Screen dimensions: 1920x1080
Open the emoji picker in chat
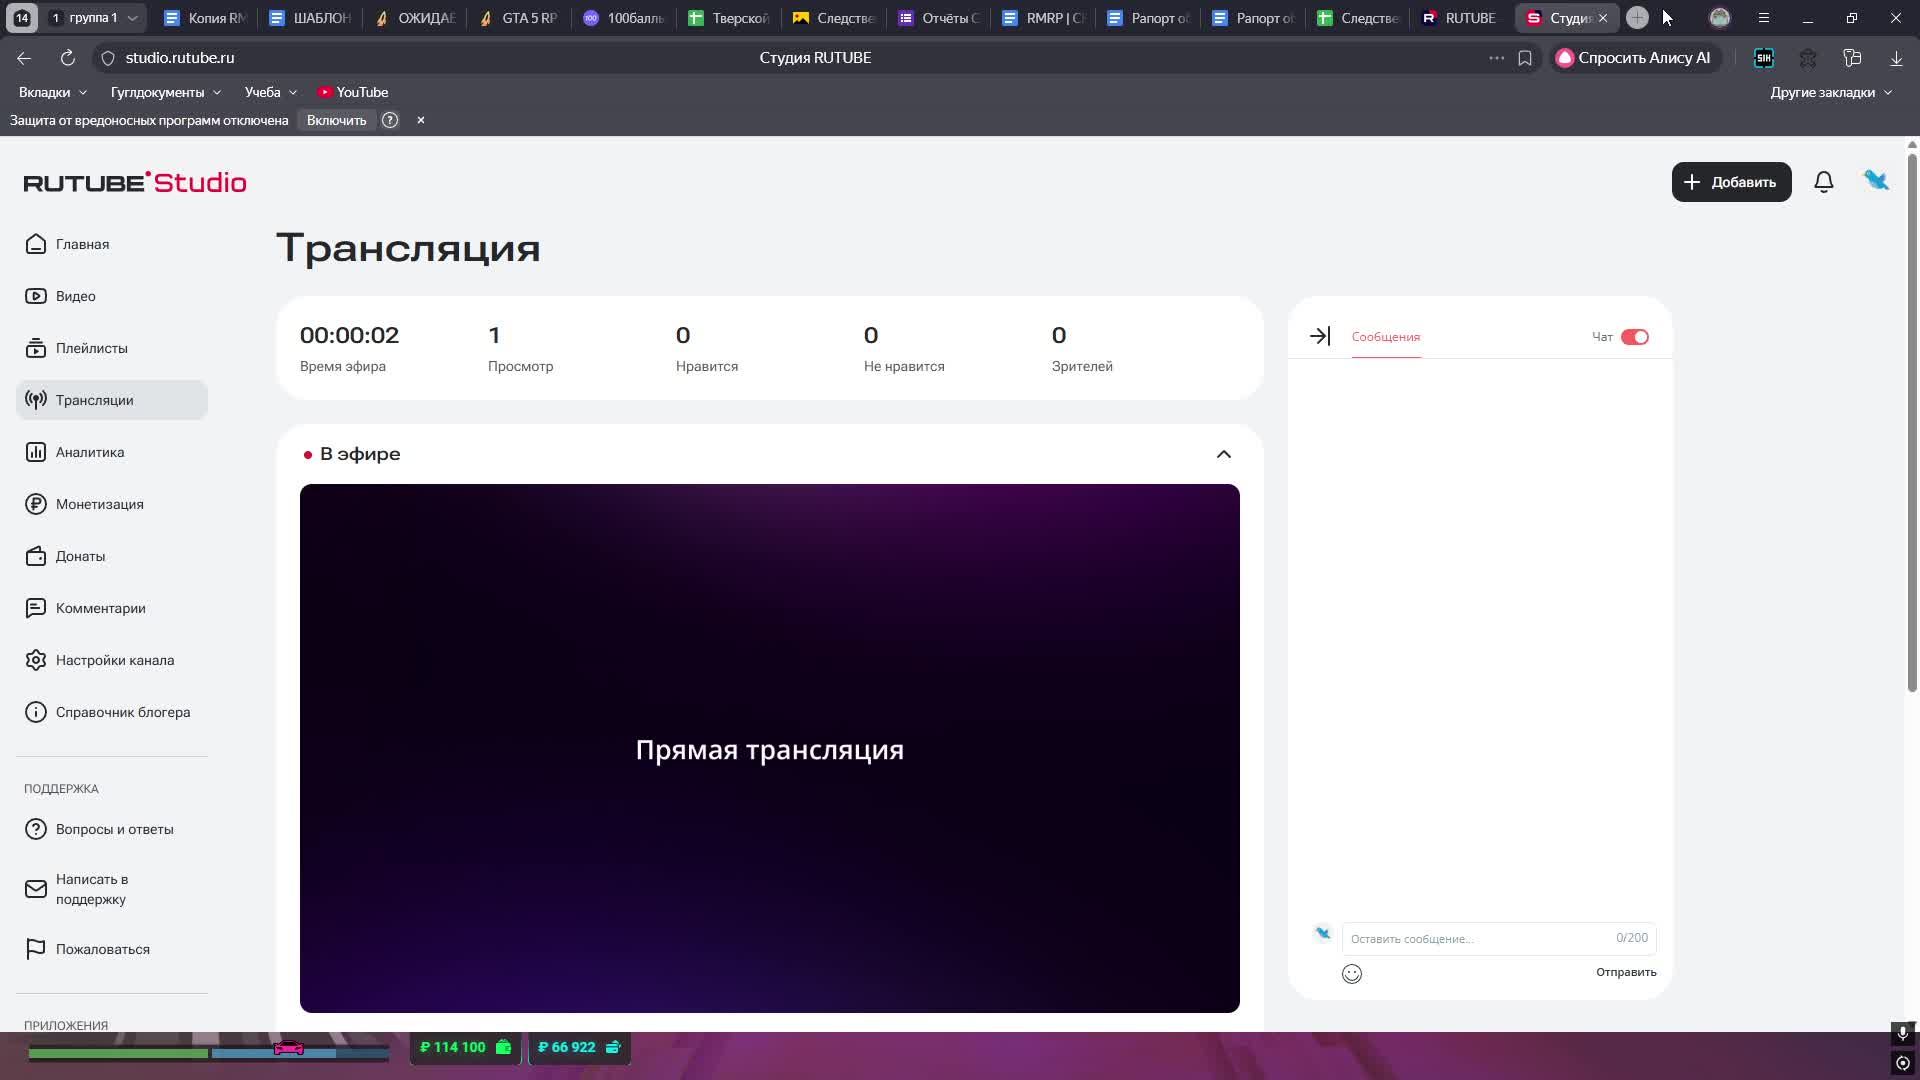tap(1352, 973)
